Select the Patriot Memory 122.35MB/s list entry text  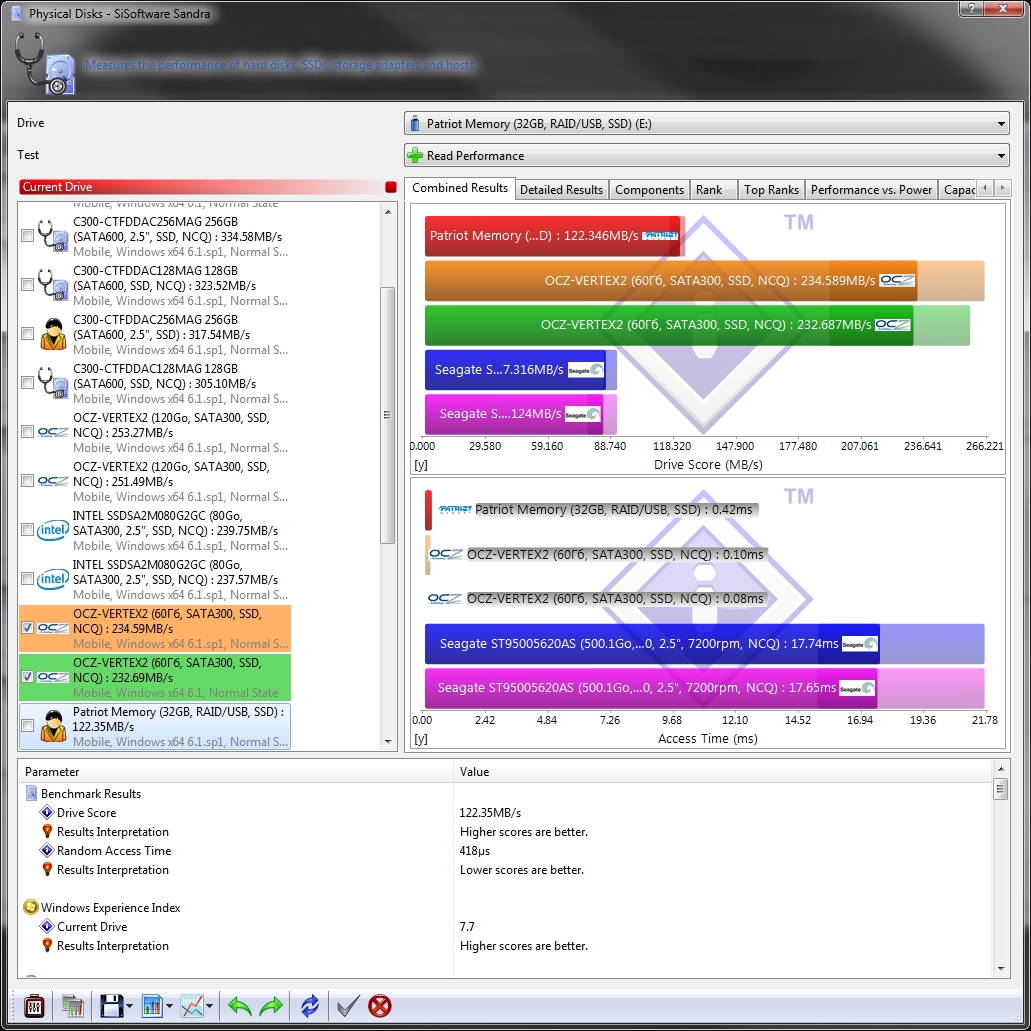point(178,726)
